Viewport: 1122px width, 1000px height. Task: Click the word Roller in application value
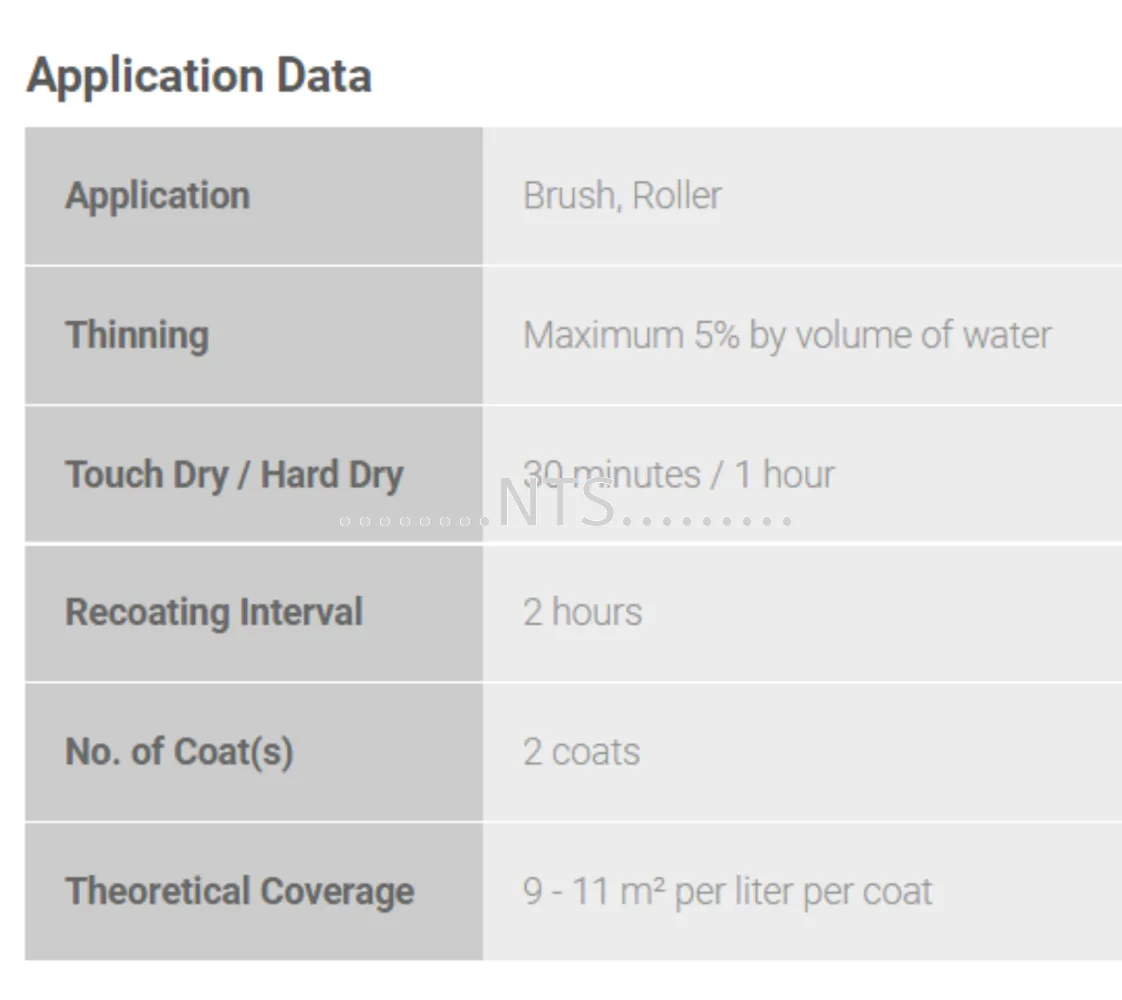tap(677, 195)
